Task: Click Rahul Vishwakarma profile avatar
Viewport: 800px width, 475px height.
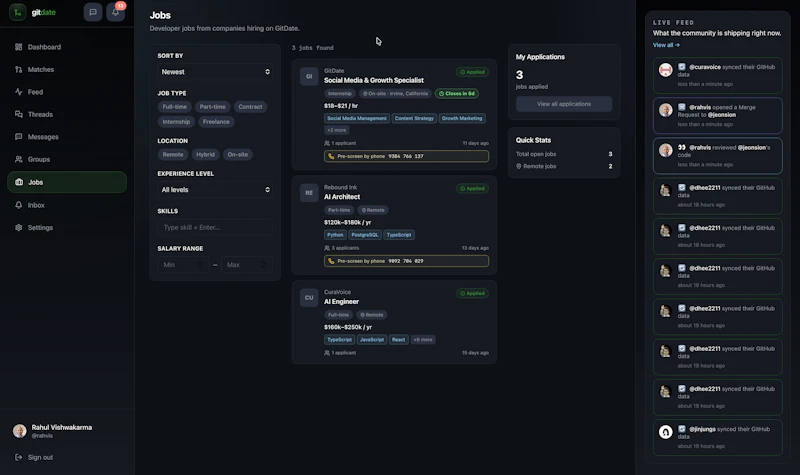Action: [19, 431]
